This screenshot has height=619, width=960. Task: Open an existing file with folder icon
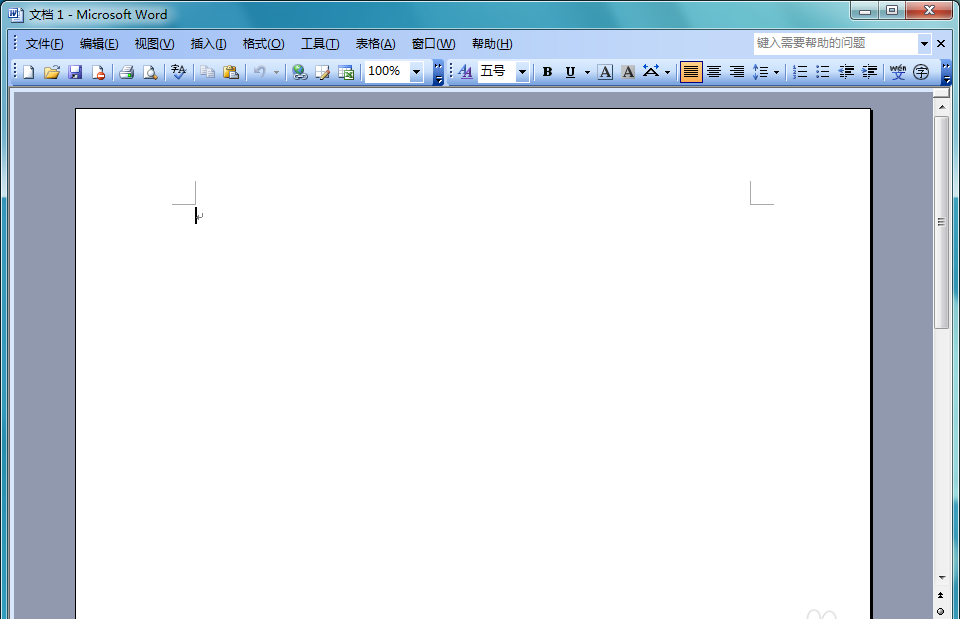tap(51, 72)
